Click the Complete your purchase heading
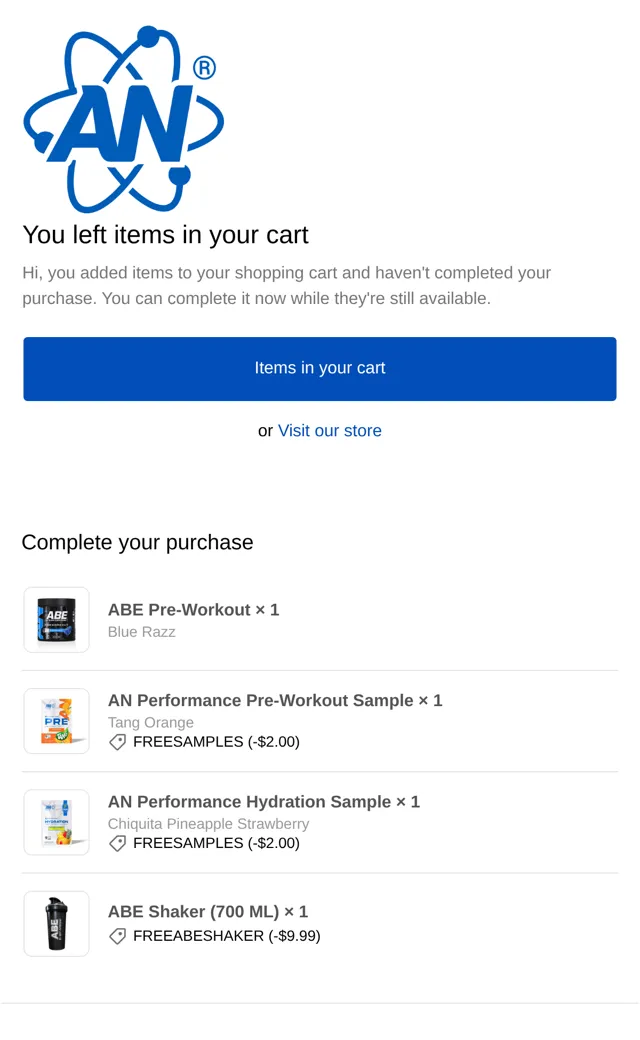The image size is (640, 1040). click(x=137, y=543)
